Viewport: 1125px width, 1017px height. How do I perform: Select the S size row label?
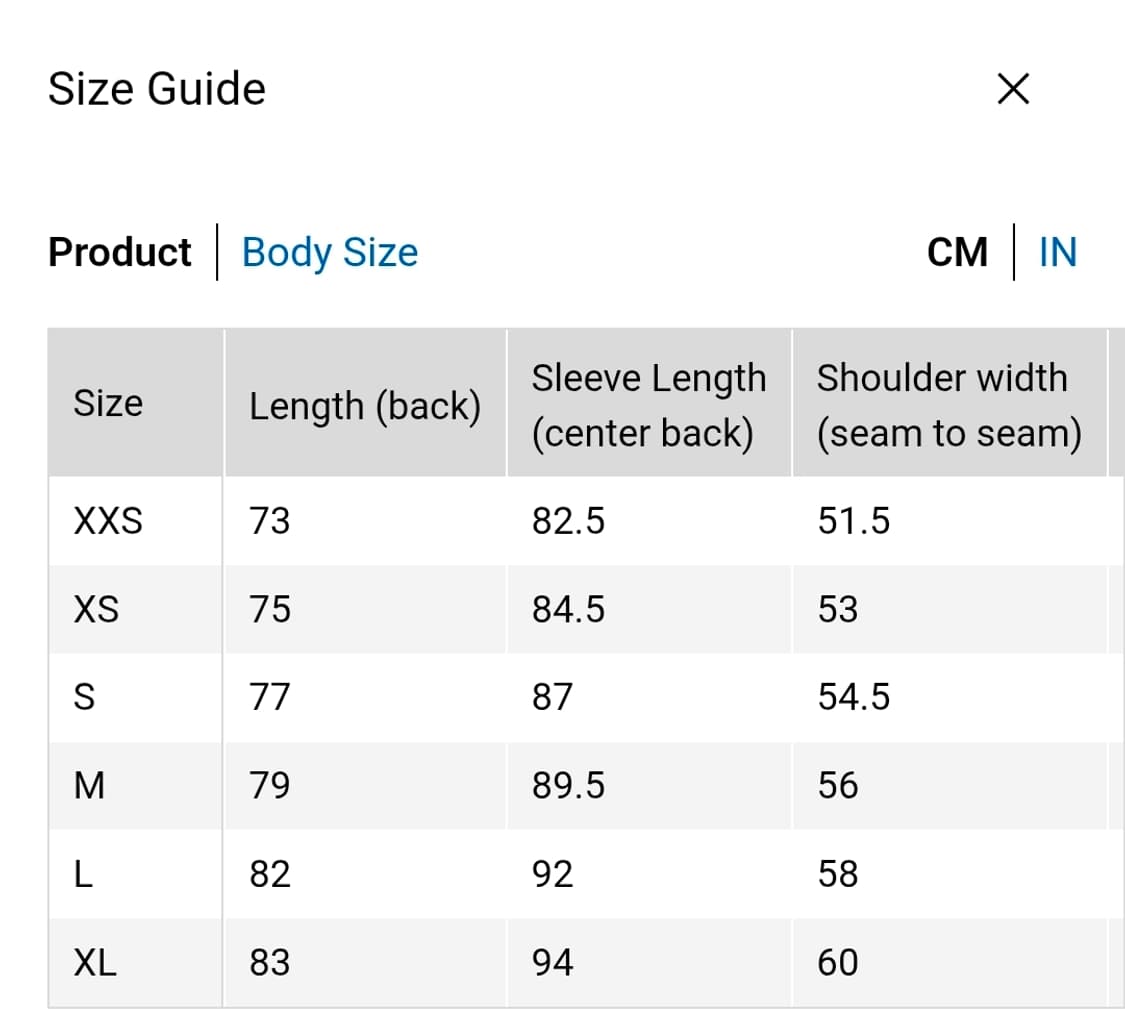click(x=85, y=697)
